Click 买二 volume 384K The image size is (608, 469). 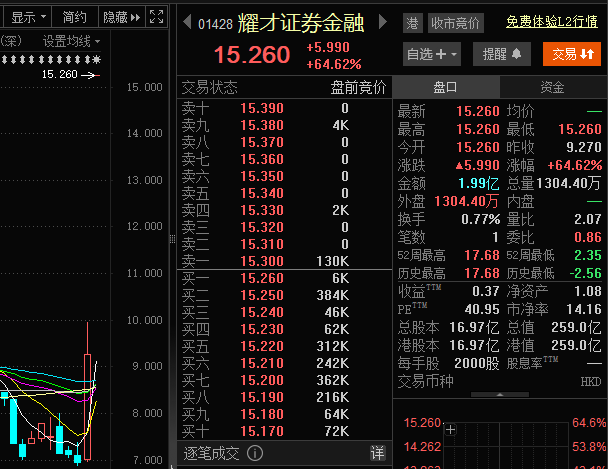[333, 295]
